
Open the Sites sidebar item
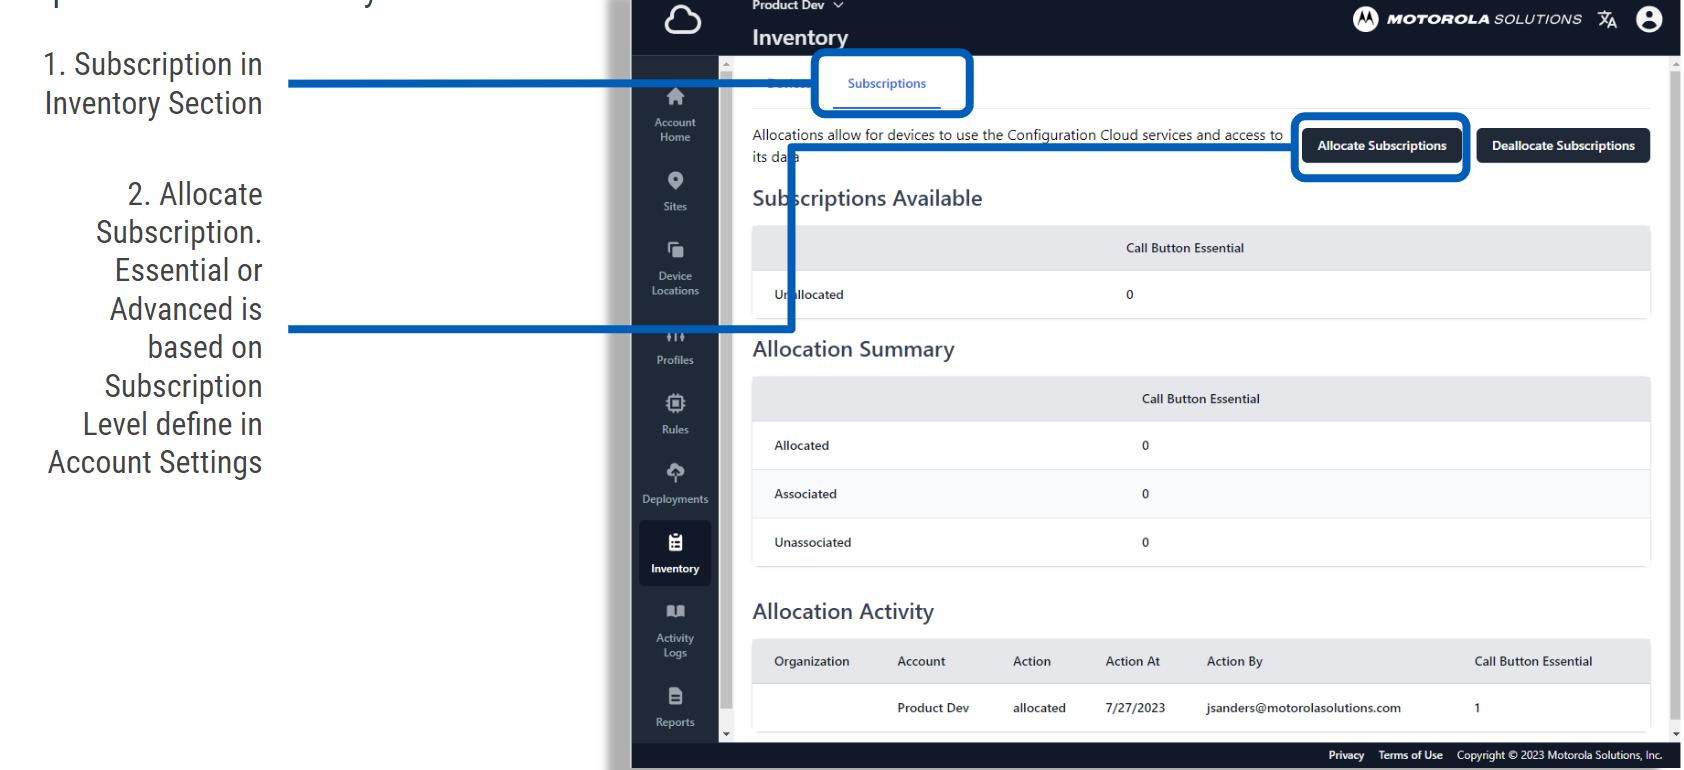(675, 191)
